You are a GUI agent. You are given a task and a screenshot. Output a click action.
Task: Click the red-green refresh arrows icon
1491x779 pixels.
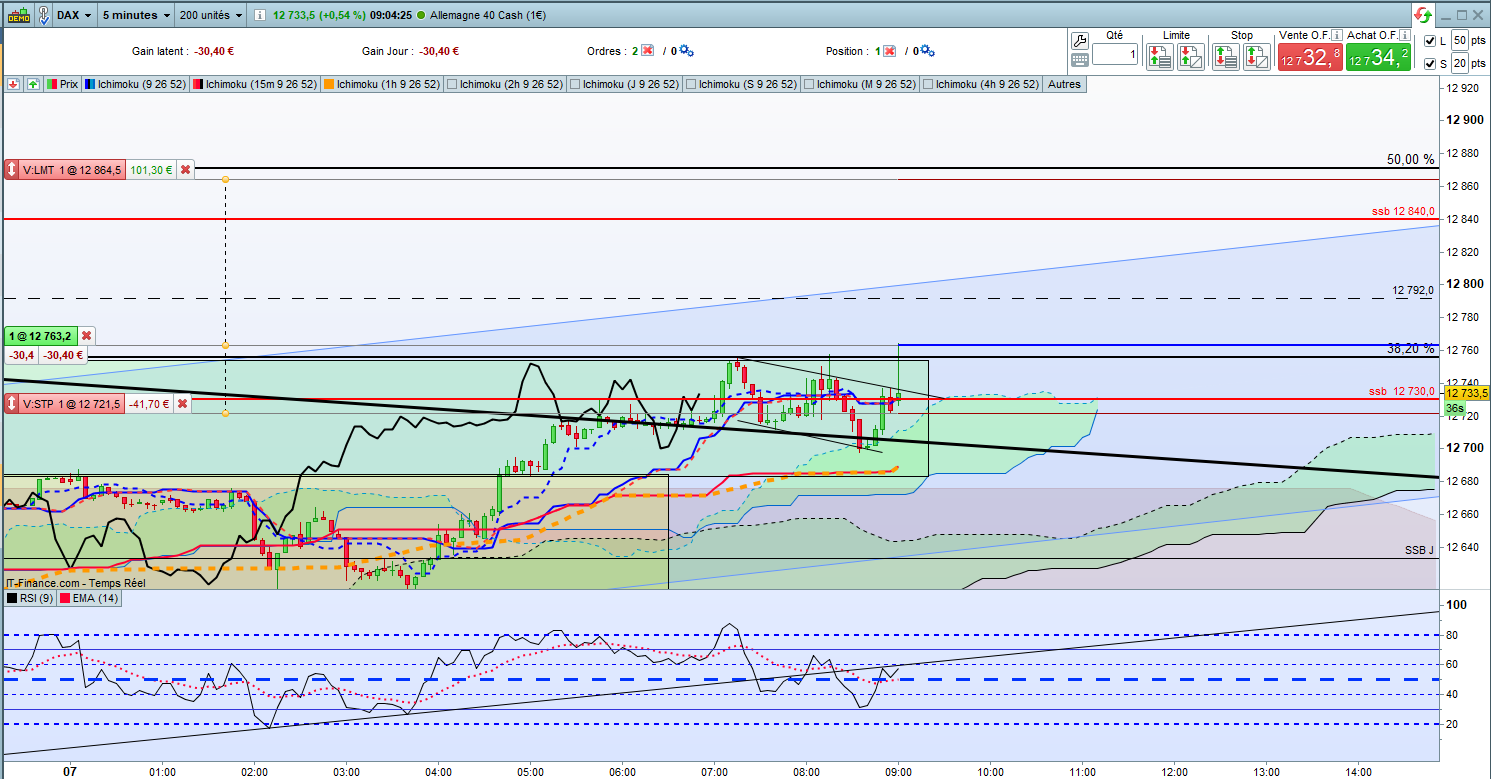[x=1422, y=15]
